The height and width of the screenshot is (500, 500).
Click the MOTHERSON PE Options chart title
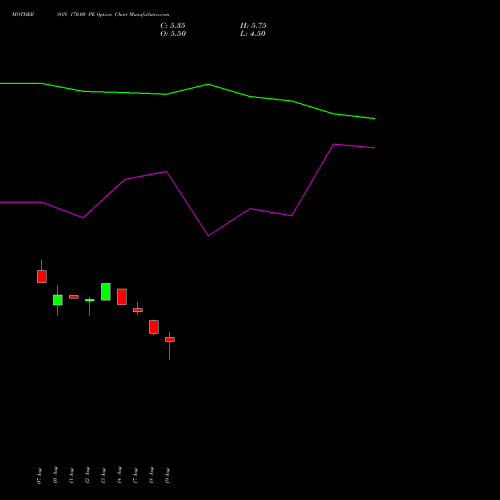(90, 15)
